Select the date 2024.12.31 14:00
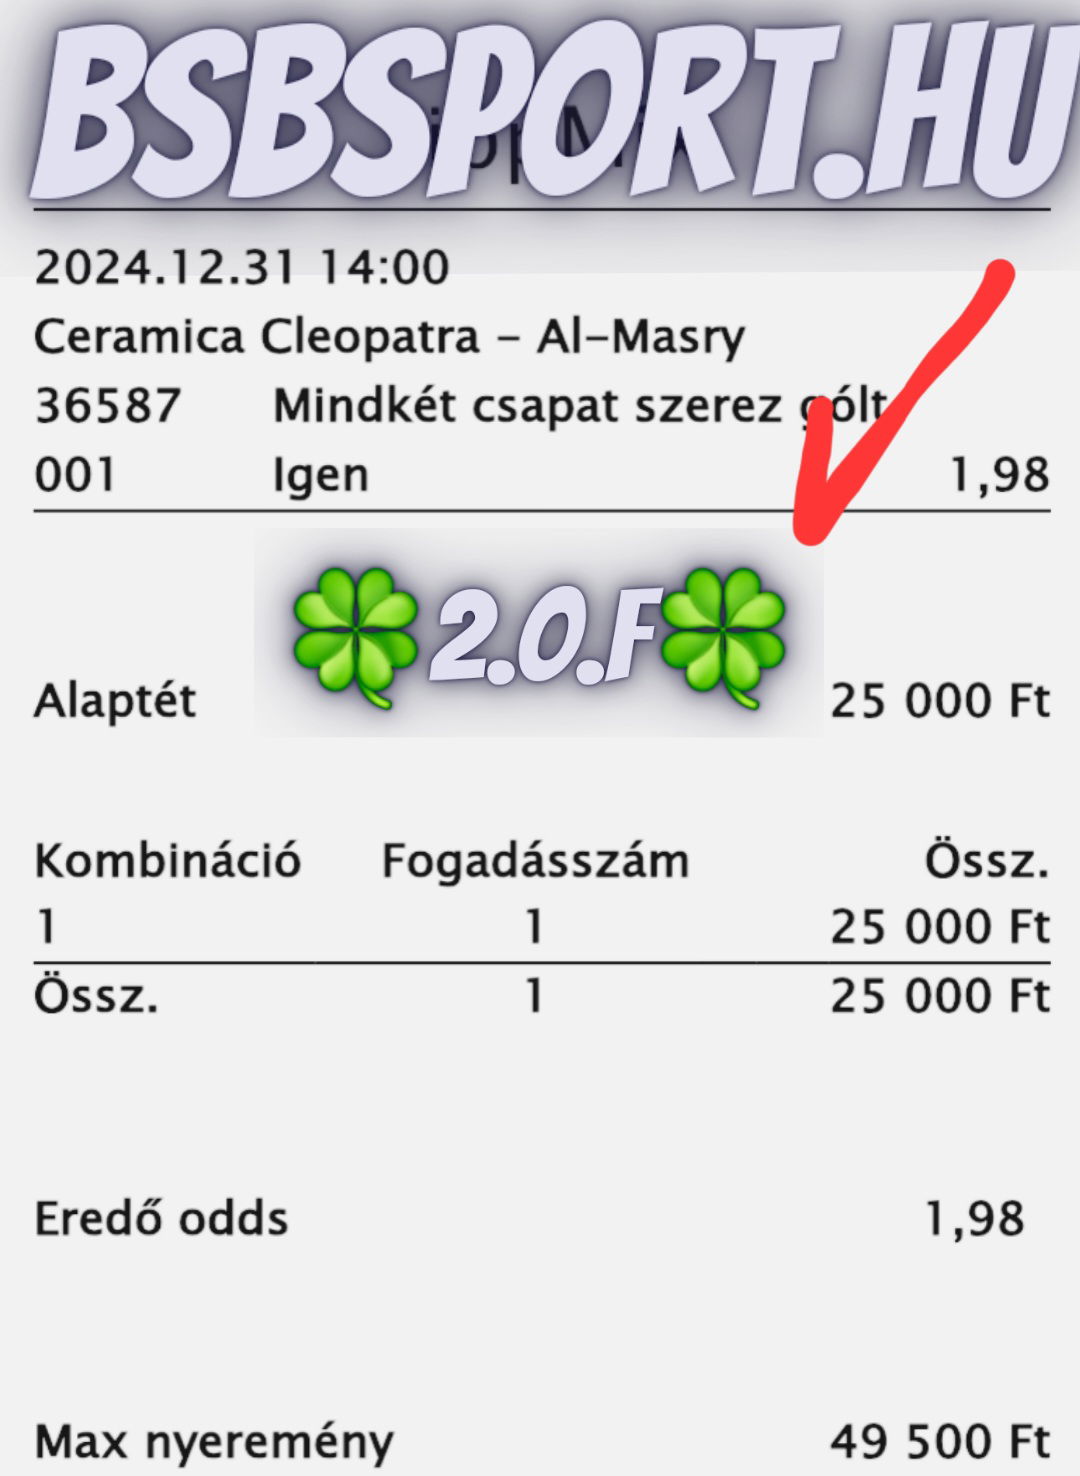The height and width of the screenshot is (1476, 1080). [x=241, y=268]
